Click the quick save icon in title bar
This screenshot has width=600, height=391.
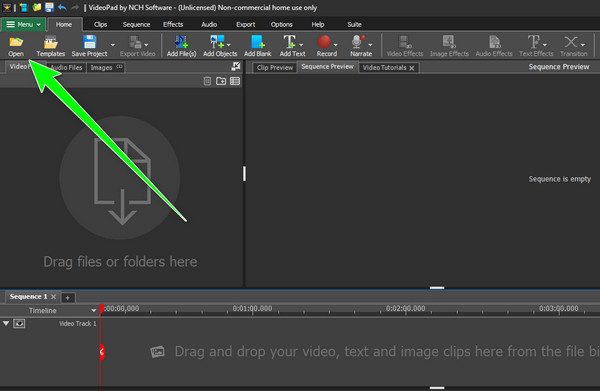coord(49,7)
